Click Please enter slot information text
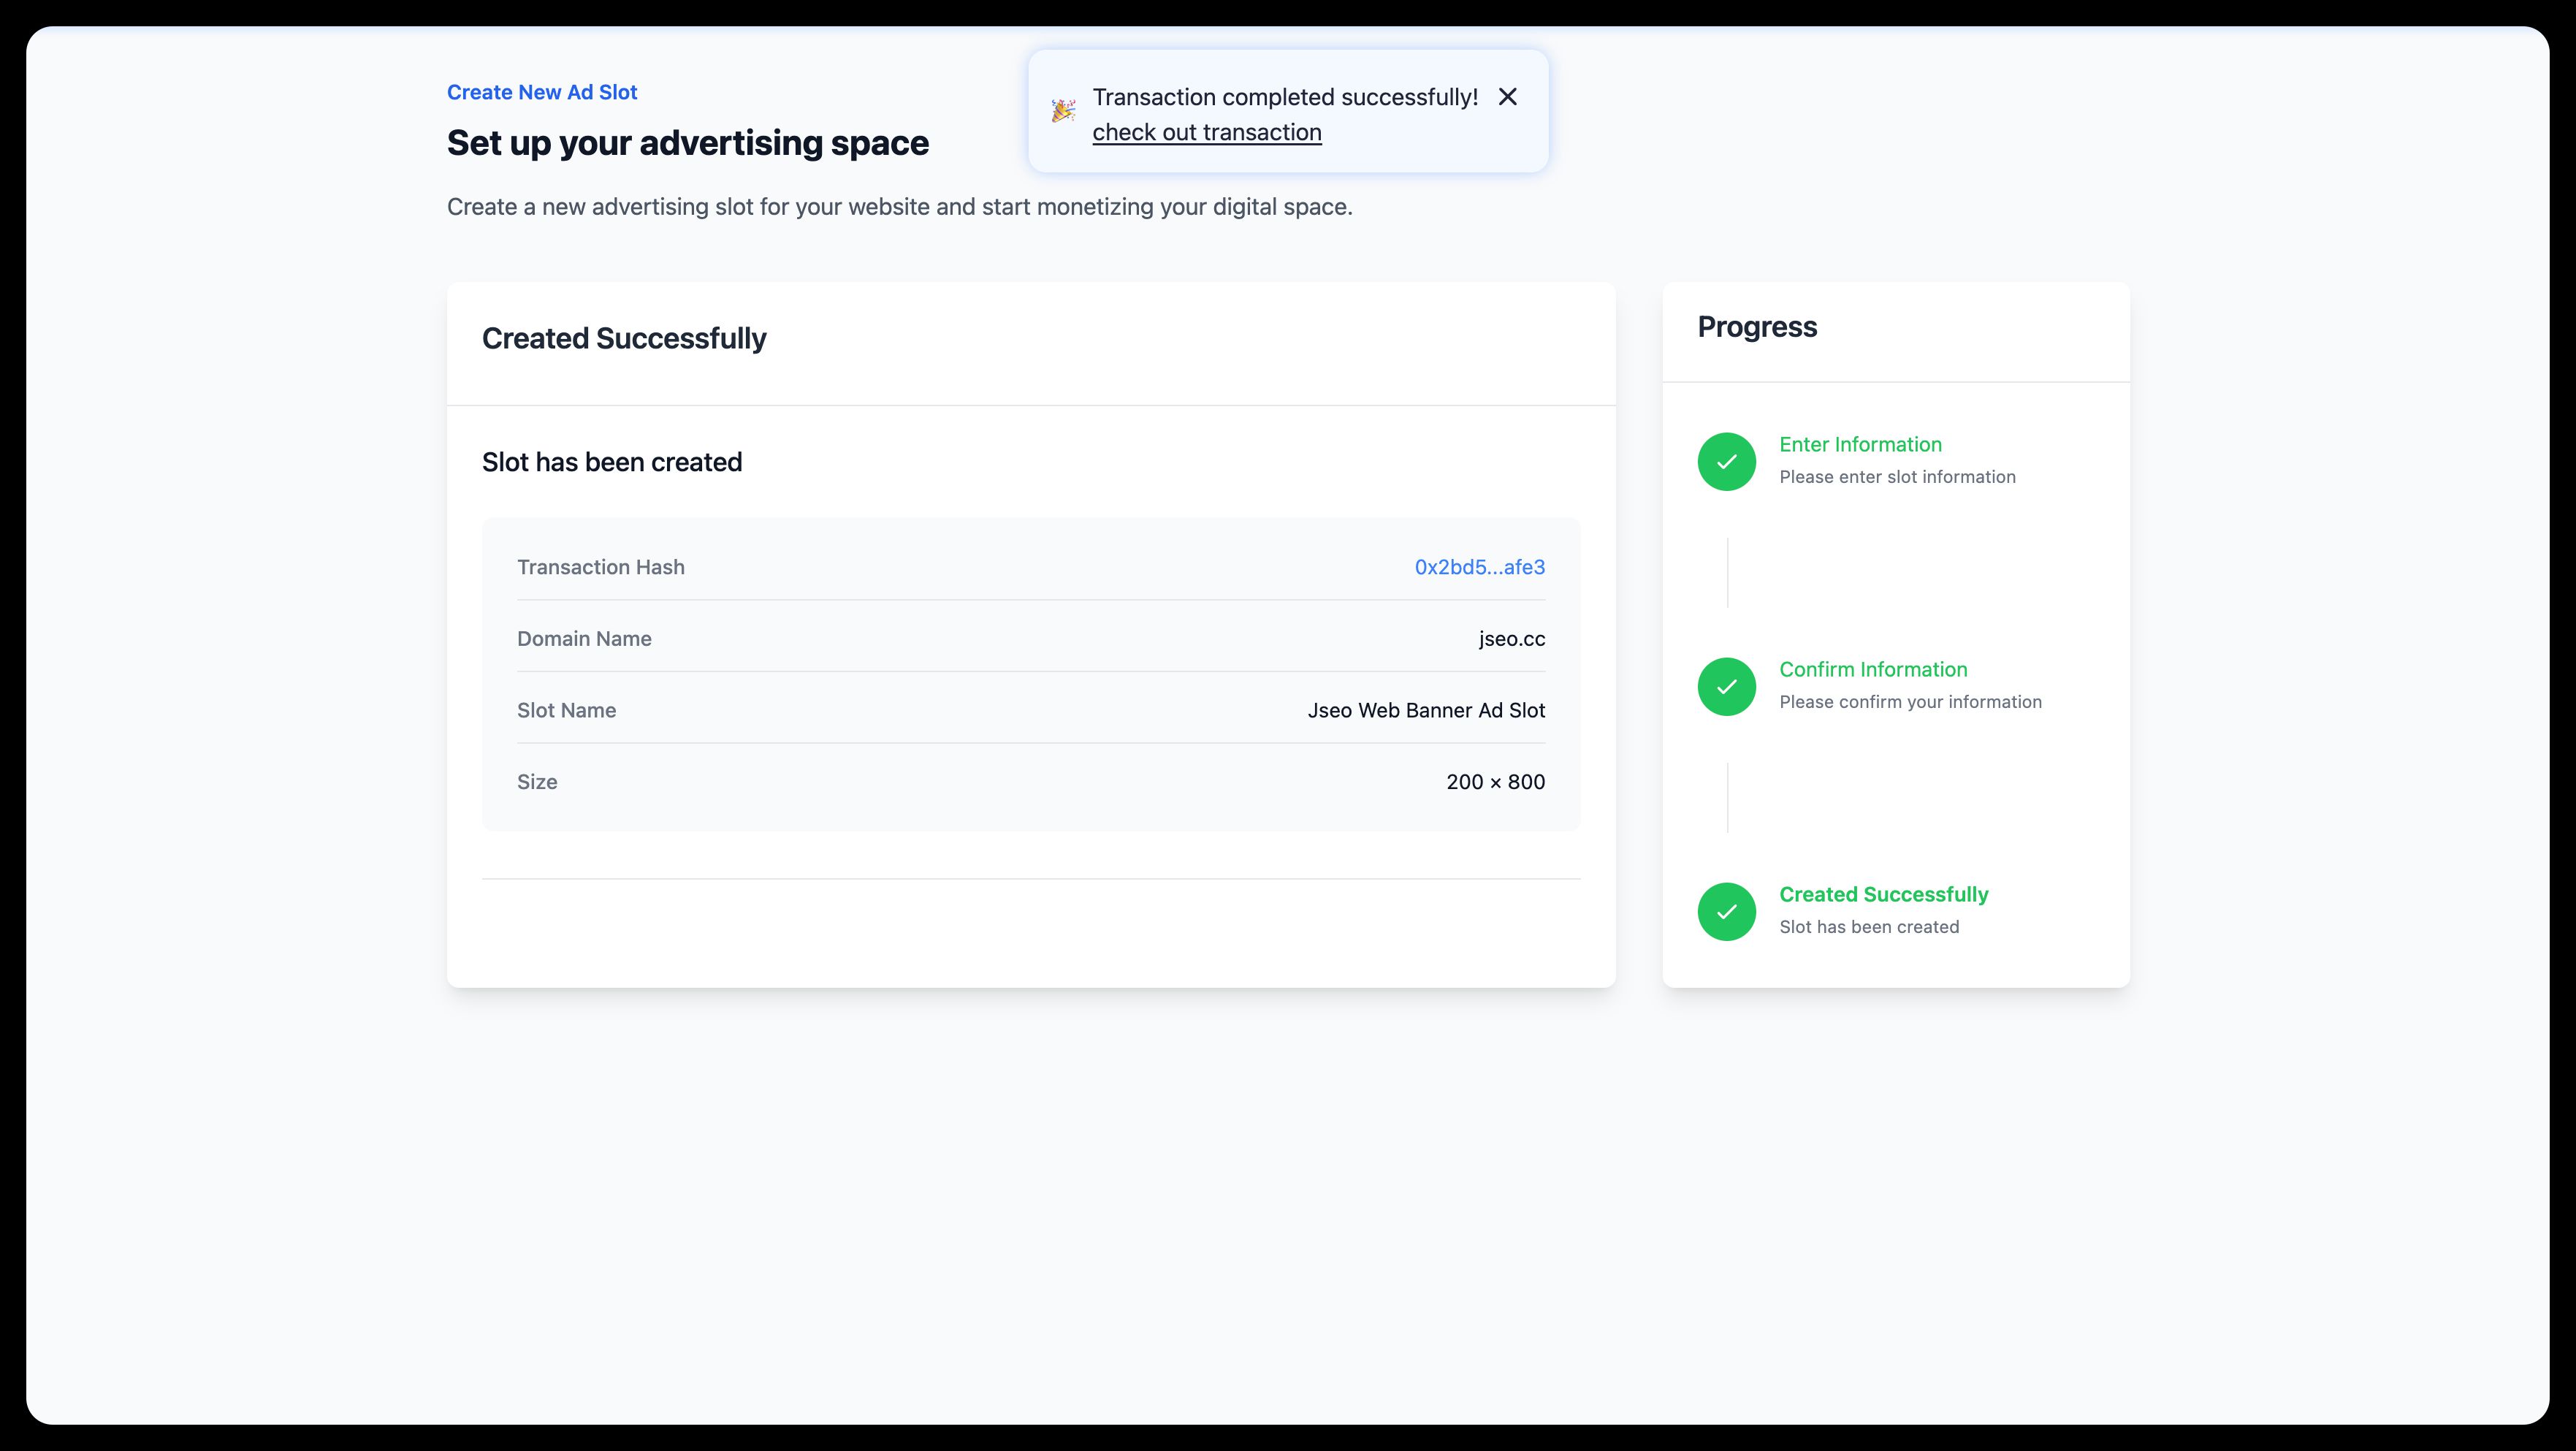Image resolution: width=2576 pixels, height=1451 pixels. click(1897, 477)
